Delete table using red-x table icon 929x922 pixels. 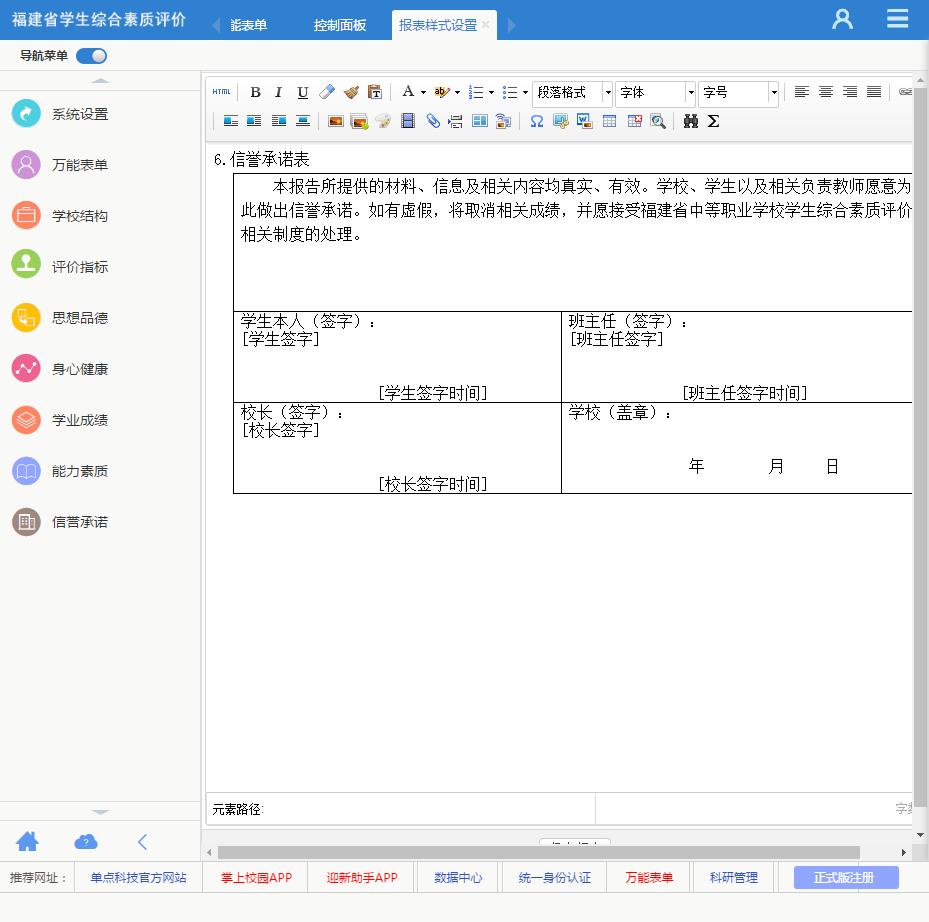635,121
